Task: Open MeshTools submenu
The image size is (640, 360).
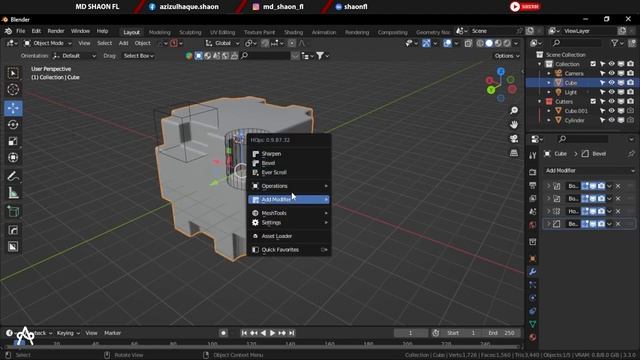Action: (x=289, y=213)
